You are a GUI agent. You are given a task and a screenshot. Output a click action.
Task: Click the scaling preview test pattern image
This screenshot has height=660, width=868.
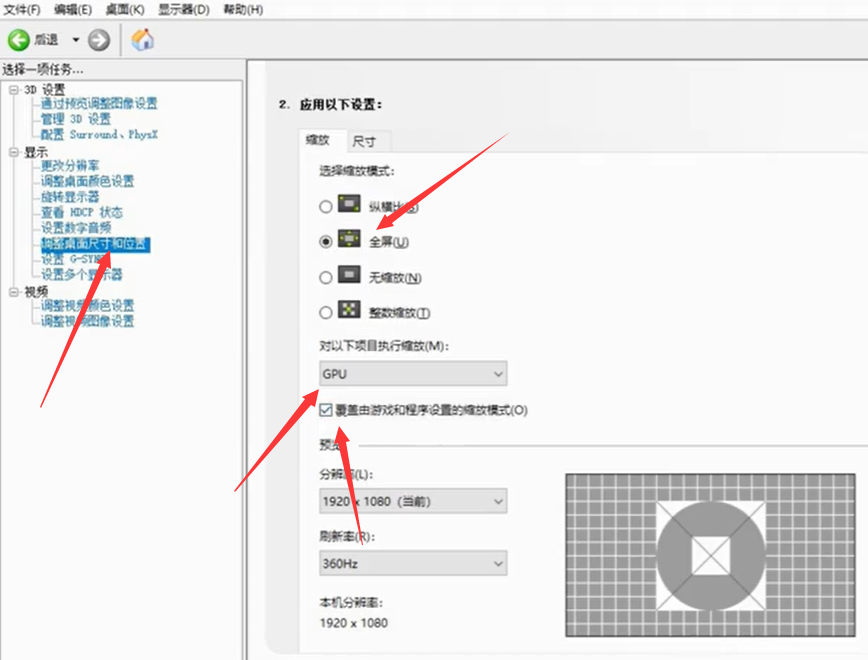click(x=711, y=555)
